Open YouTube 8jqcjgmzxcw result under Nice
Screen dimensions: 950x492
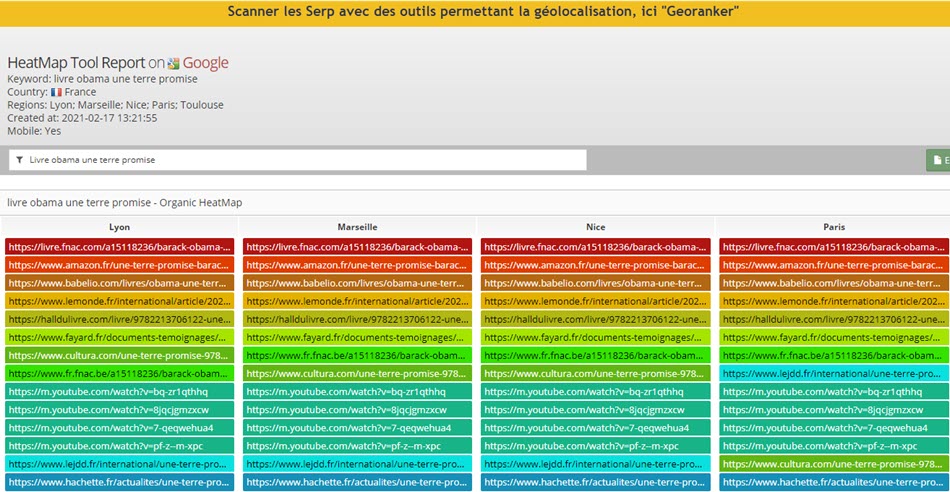(596, 410)
